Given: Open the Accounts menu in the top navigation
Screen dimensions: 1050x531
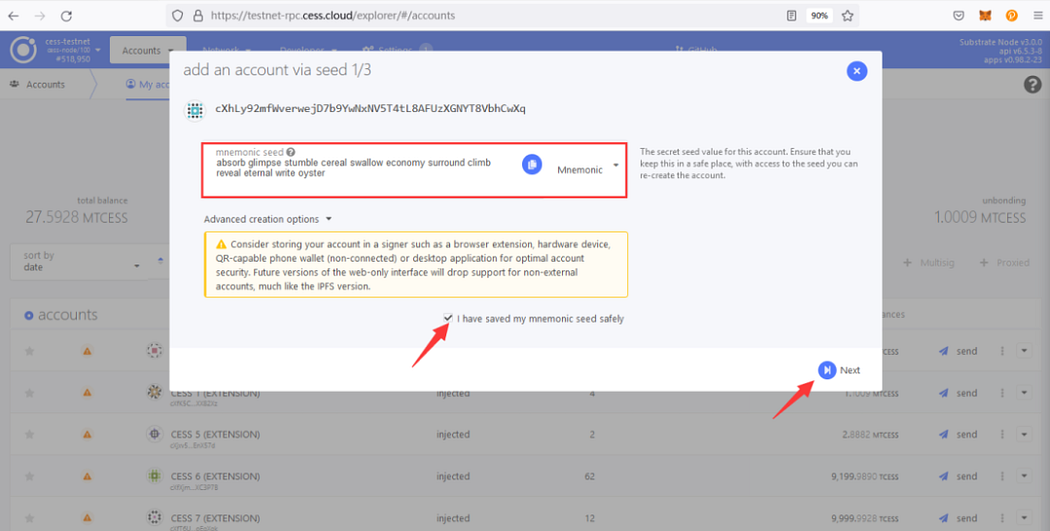Looking at the screenshot, I should [147, 50].
